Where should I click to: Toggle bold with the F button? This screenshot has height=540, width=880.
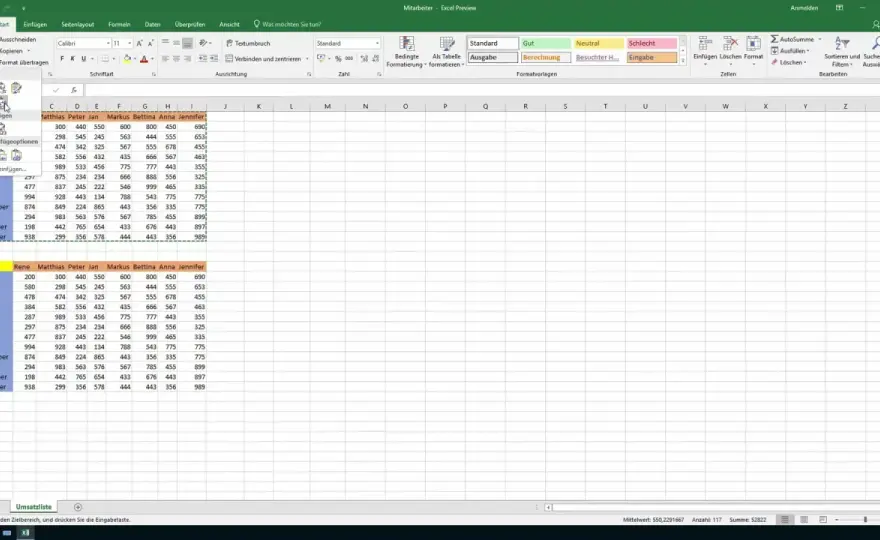point(62,59)
